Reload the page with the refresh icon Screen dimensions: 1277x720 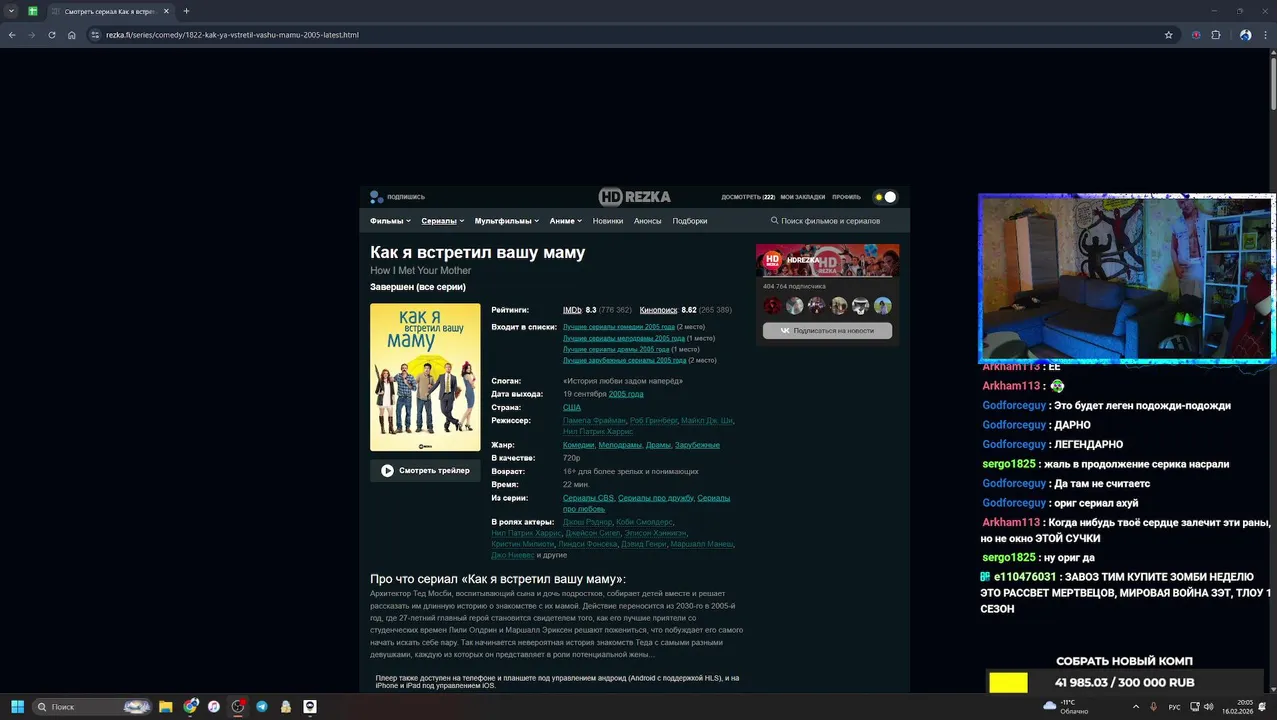(x=52, y=35)
